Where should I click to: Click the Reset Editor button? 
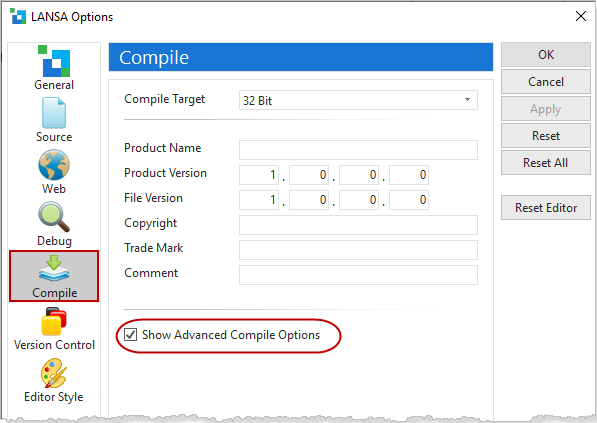click(546, 208)
